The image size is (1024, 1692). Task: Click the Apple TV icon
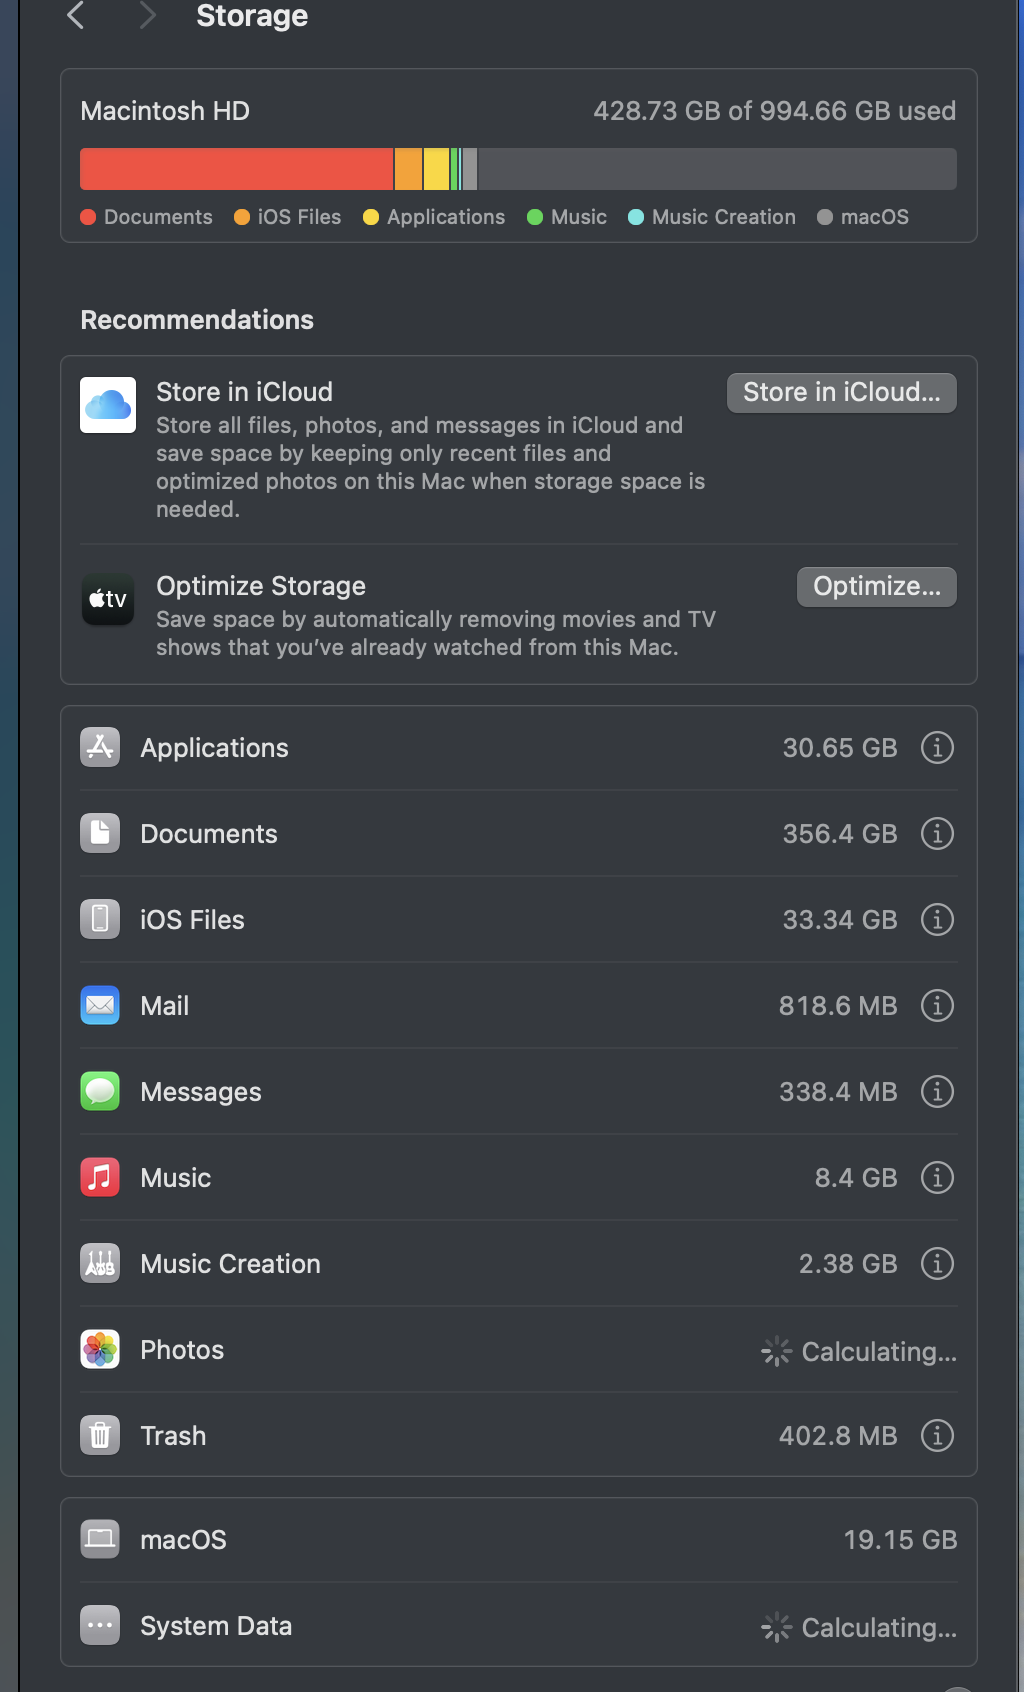click(108, 599)
